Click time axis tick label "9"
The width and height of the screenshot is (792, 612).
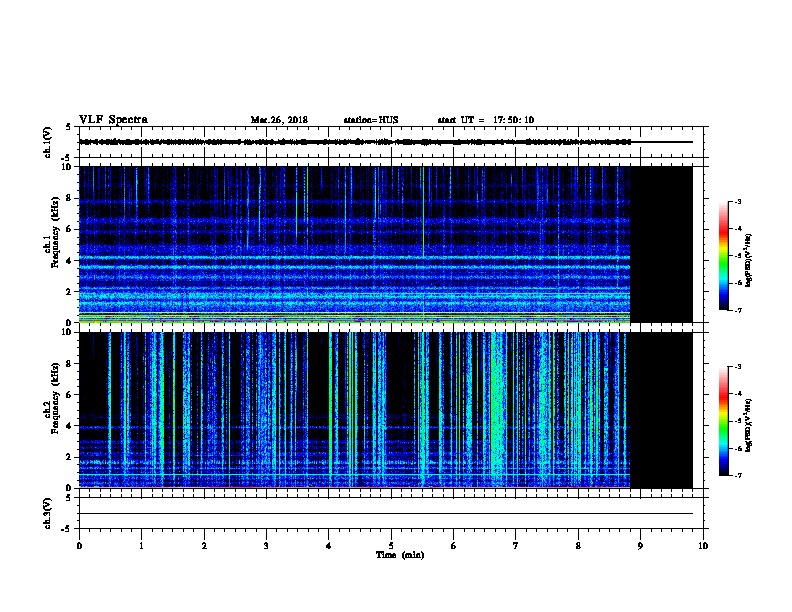640,546
